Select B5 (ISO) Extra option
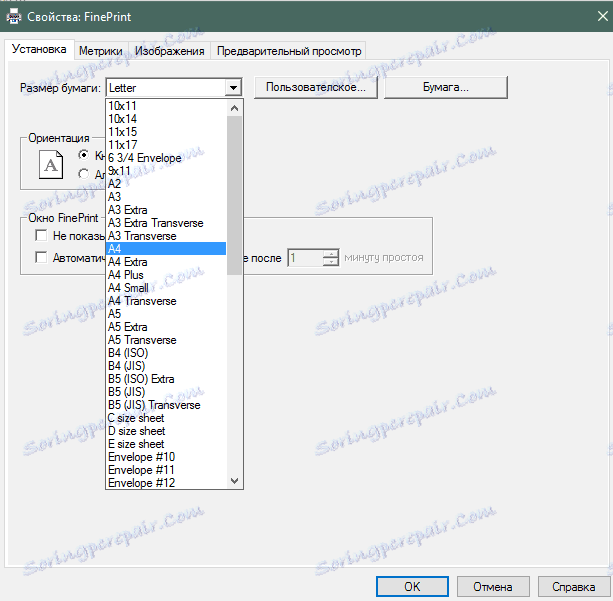 166,379
